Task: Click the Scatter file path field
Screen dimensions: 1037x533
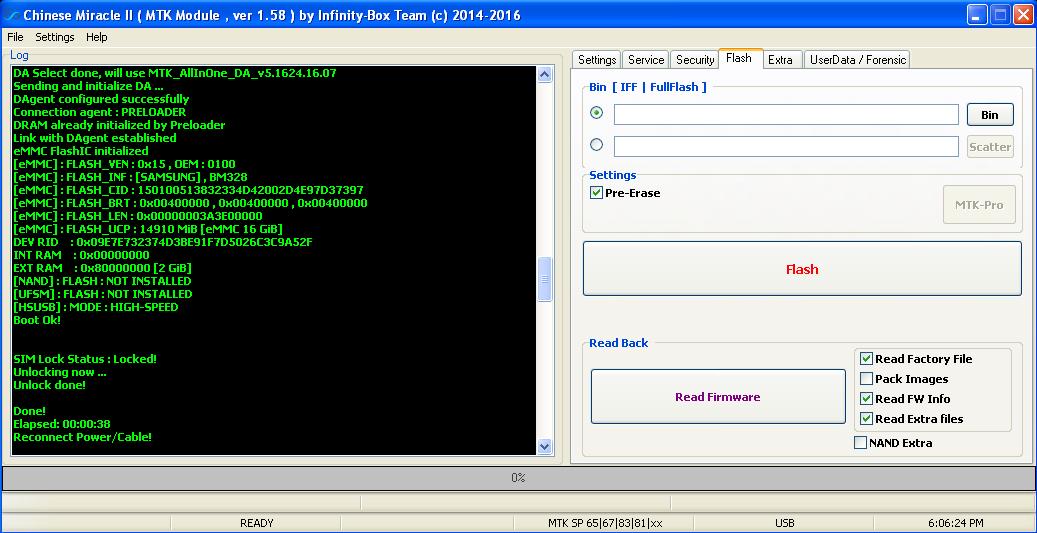Action: (786, 147)
